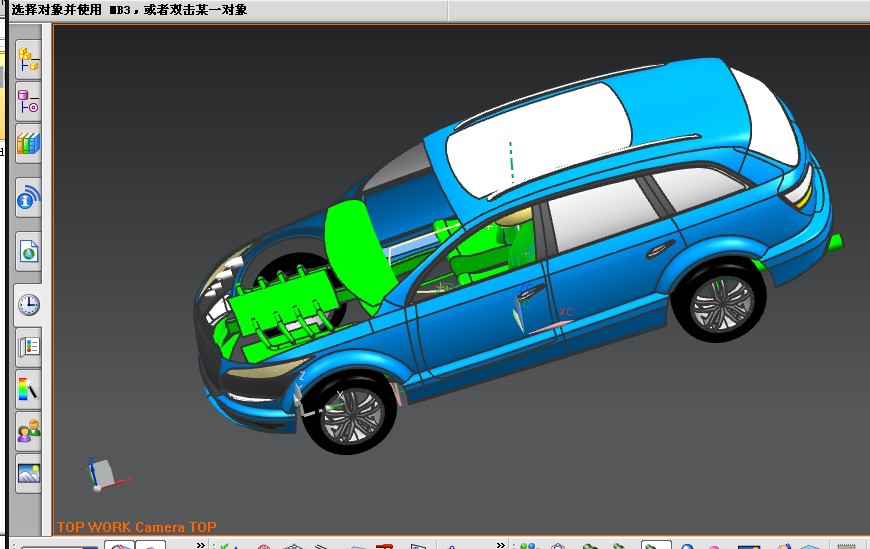Click the cue line prompt text at top
Image resolution: width=870 pixels, height=549 pixels.
[x=129, y=9]
